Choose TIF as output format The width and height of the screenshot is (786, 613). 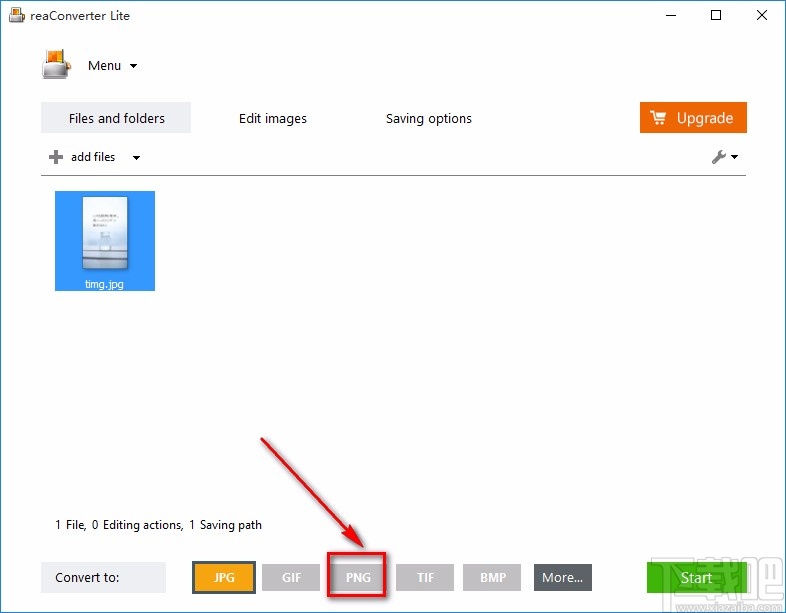(x=425, y=577)
